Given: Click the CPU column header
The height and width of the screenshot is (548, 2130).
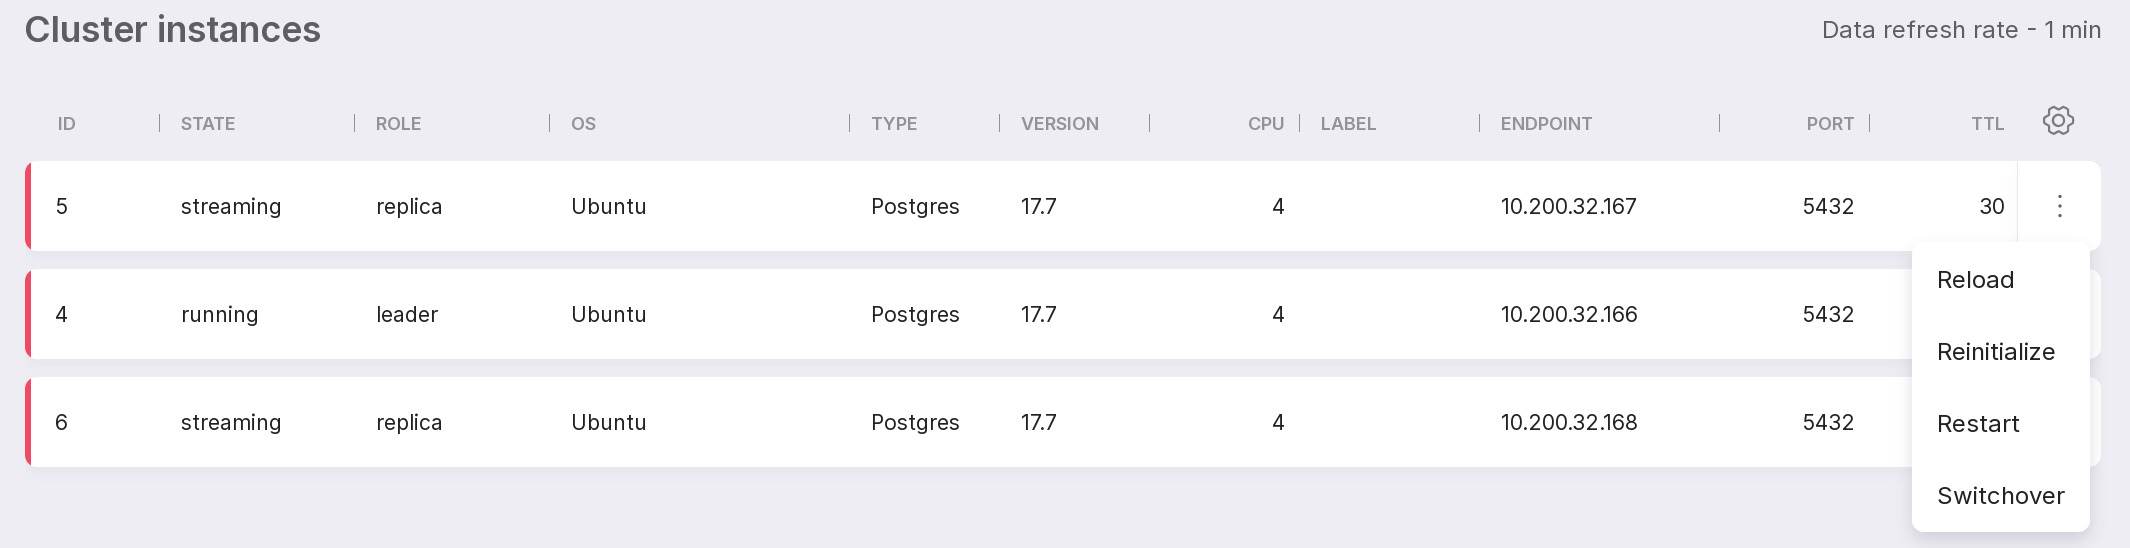Looking at the screenshot, I should pos(1265,124).
